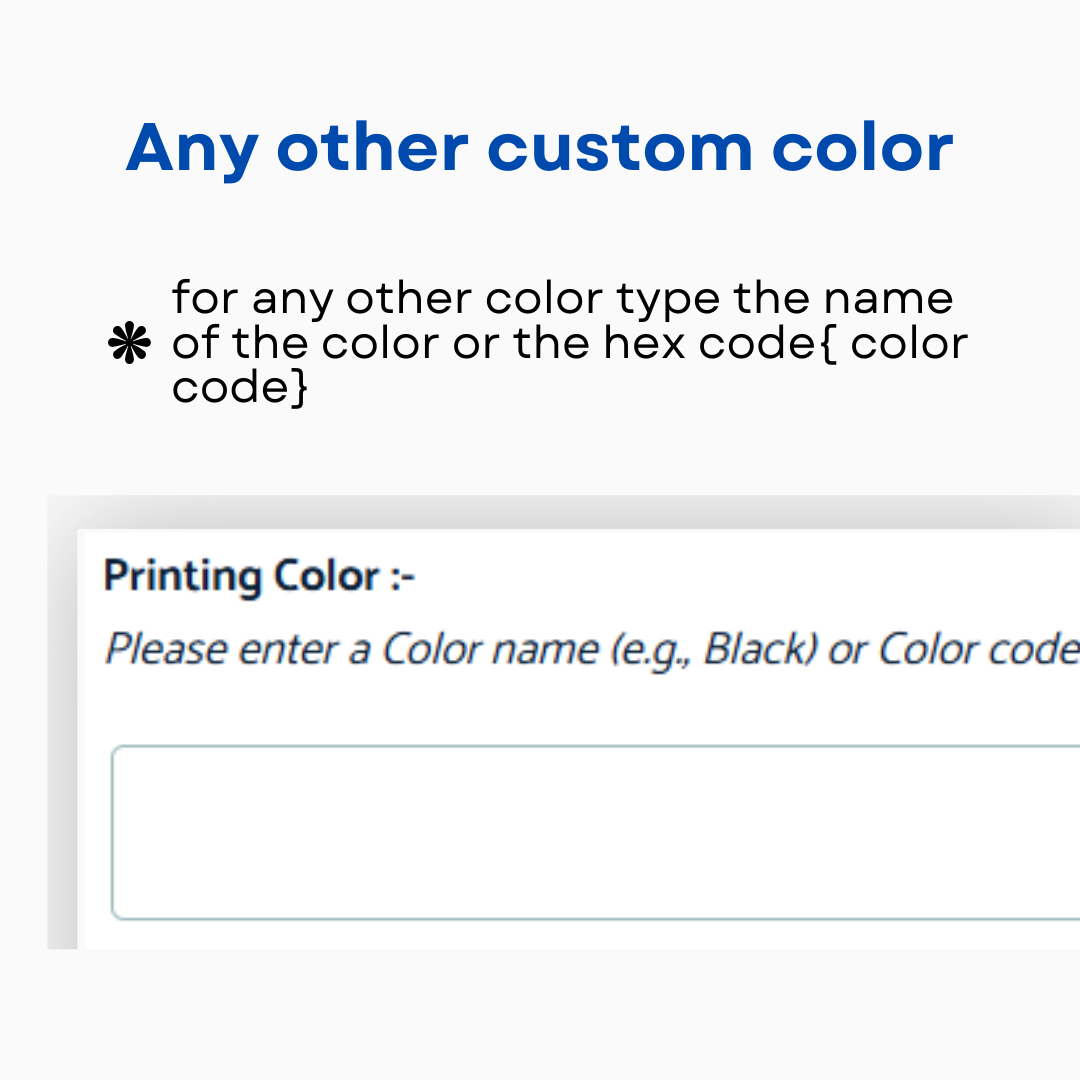Viewport: 1080px width, 1080px height.
Task: Click the word "other" in the blue heading
Action: coord(372,148)
